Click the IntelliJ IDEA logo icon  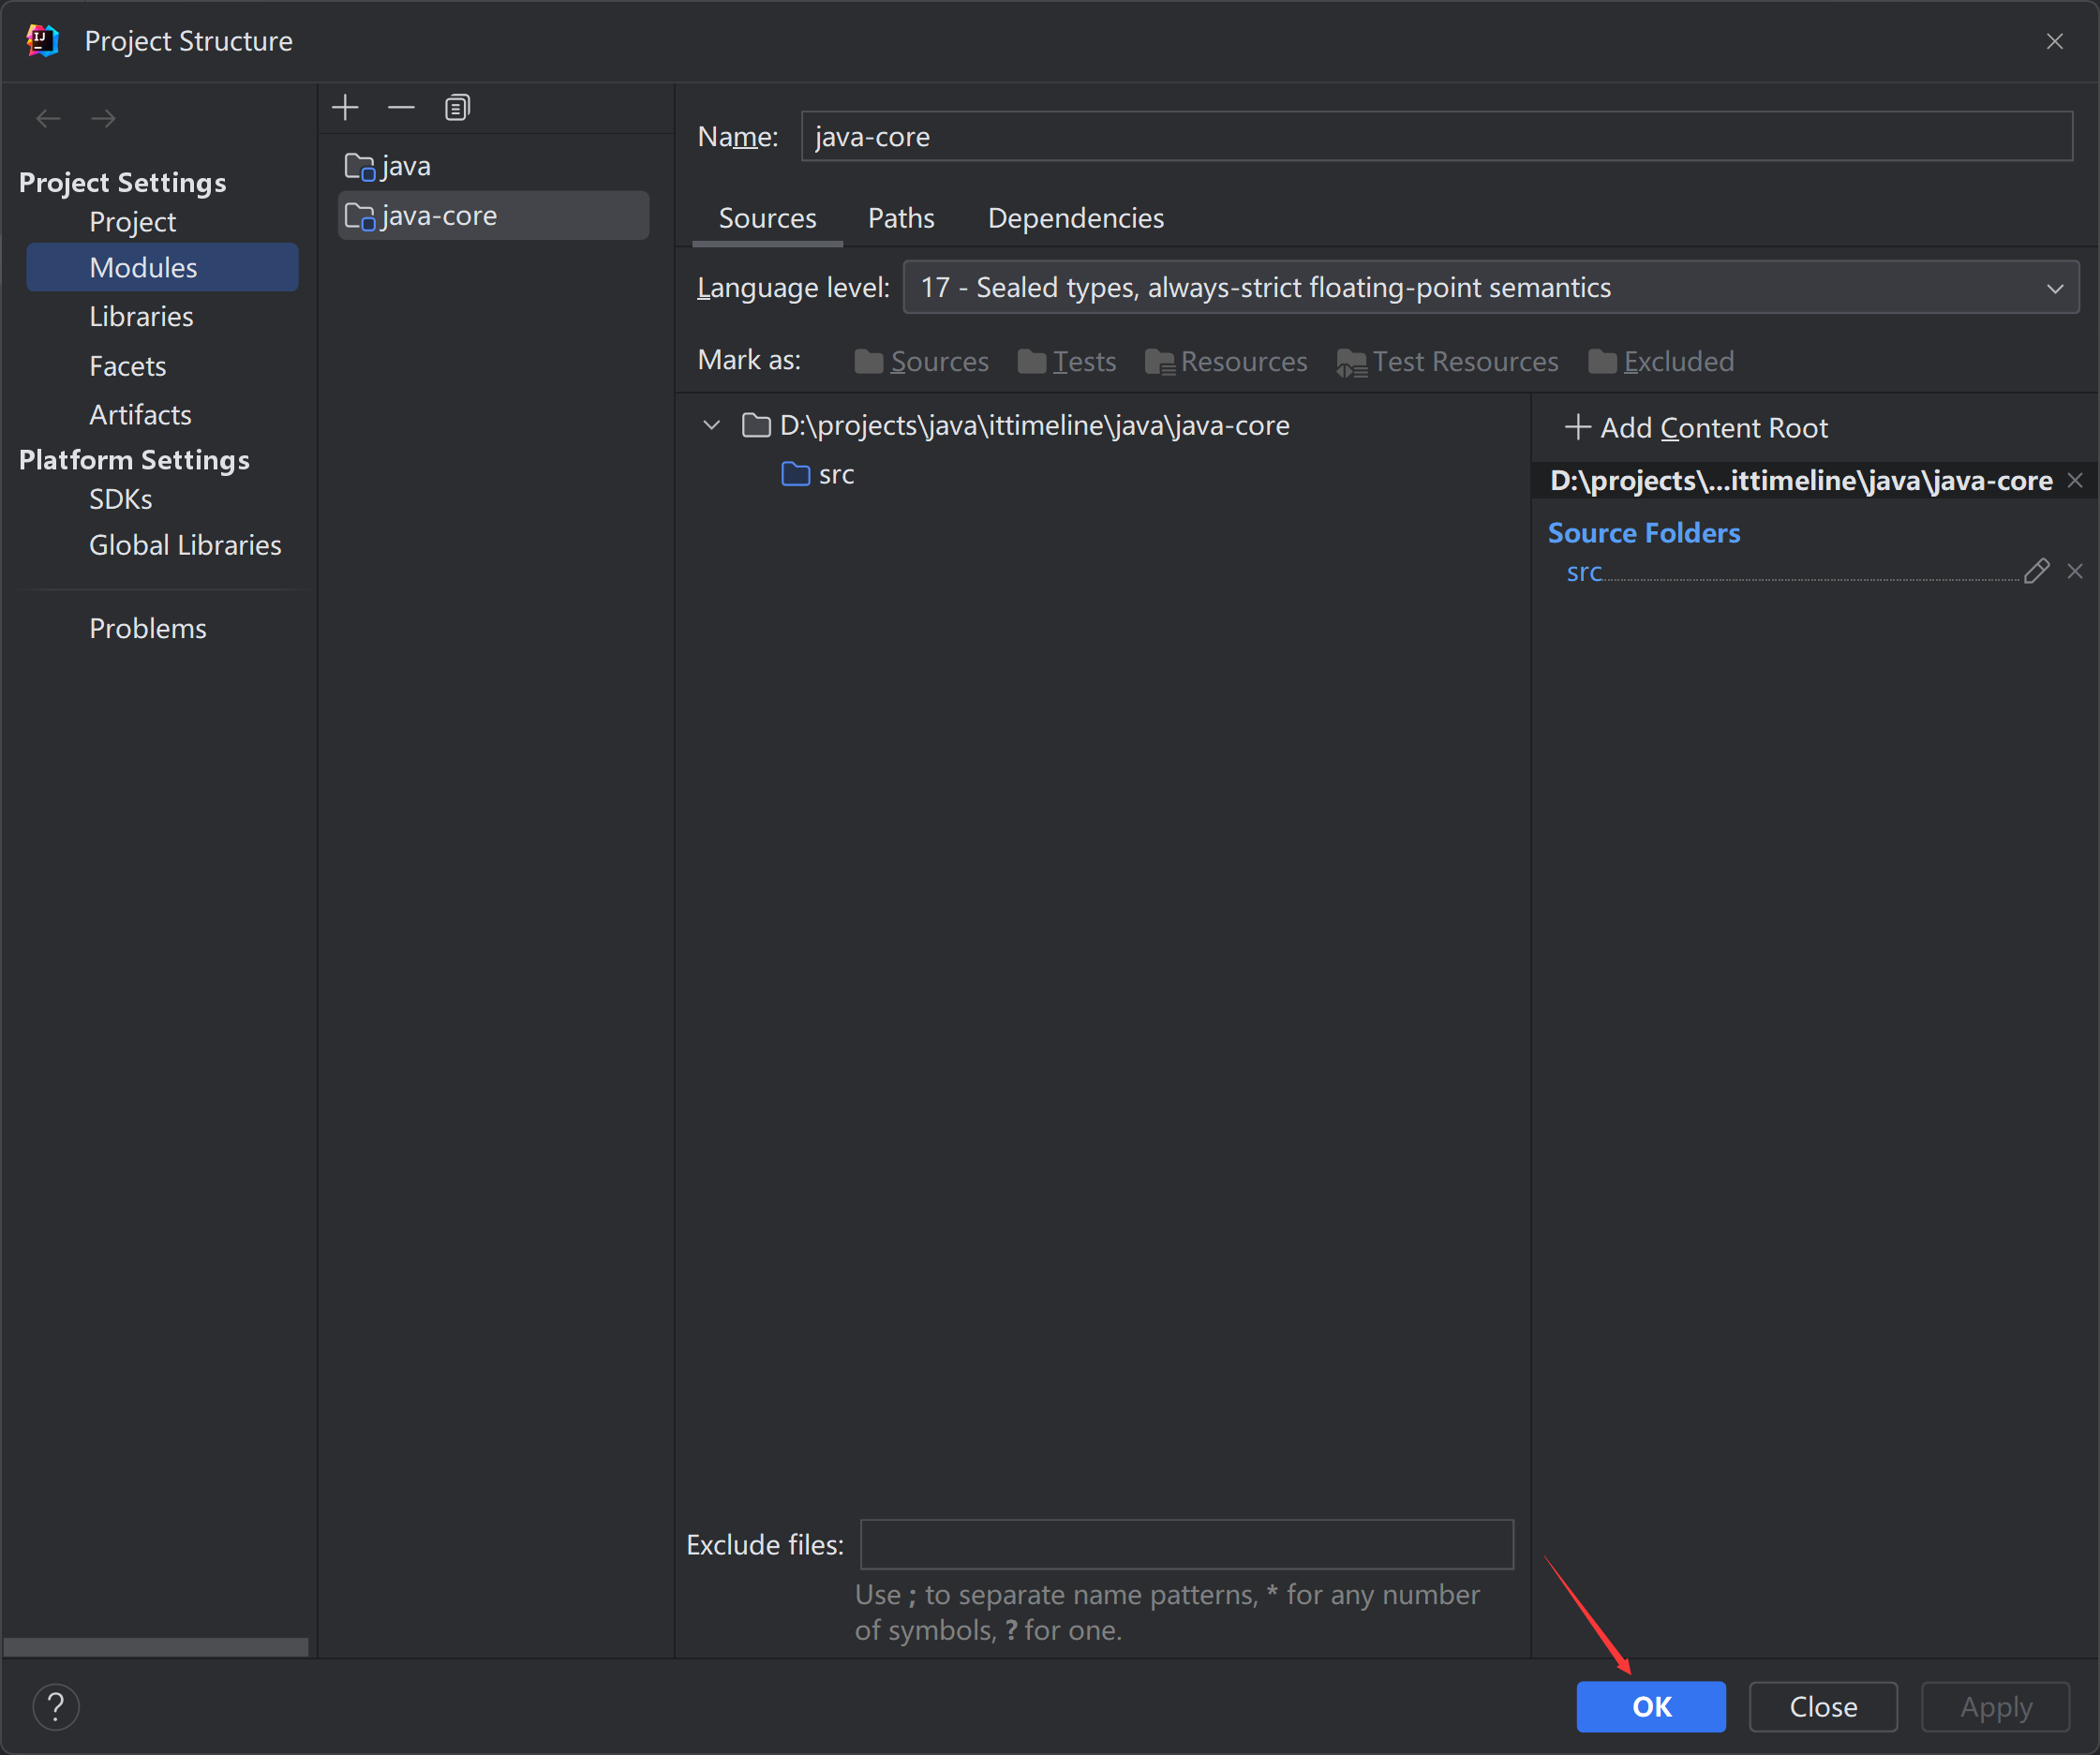42,41
